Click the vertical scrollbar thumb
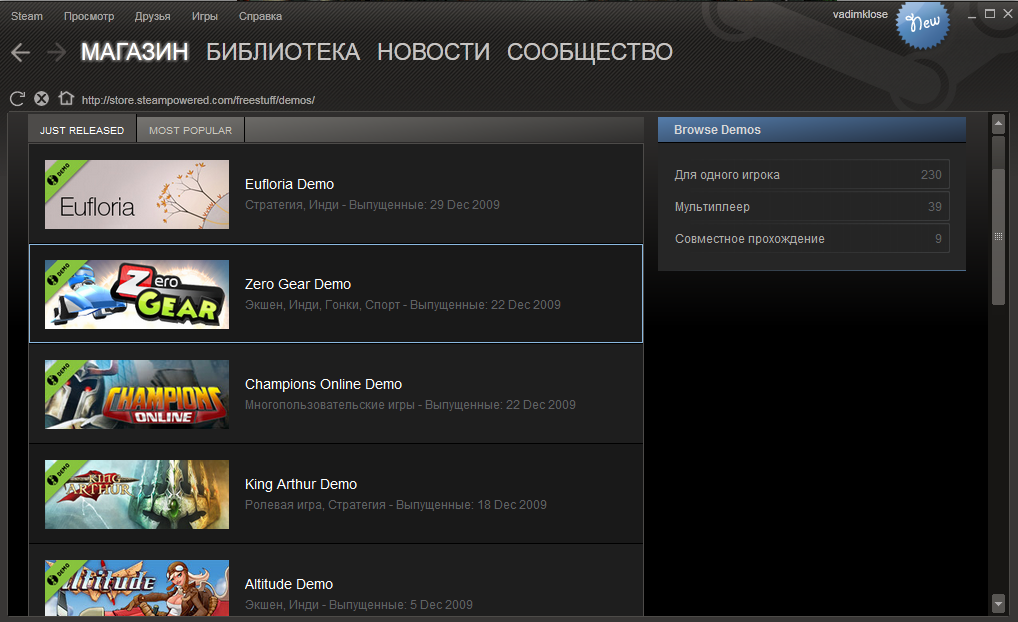This screenshot has width=1018, height=622. pos(999,236)
